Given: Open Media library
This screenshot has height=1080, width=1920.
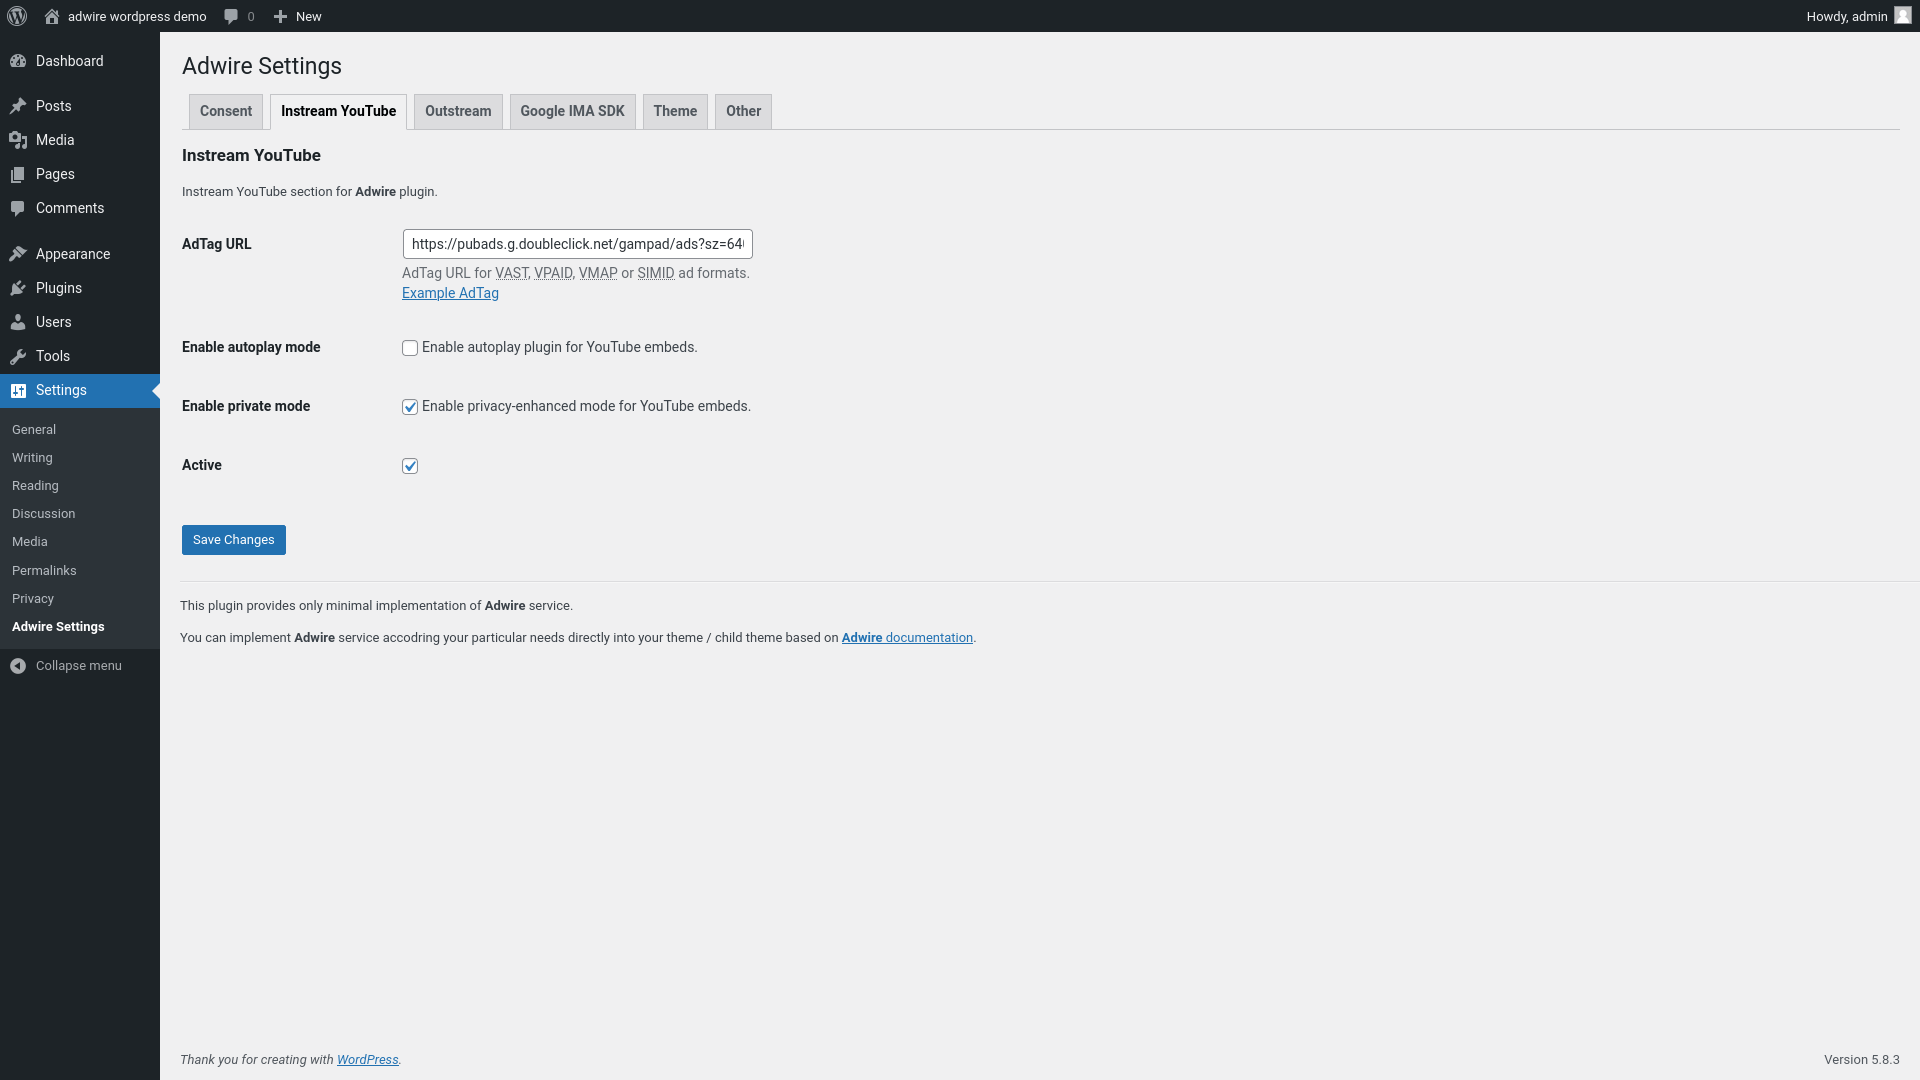Looking at the screenshot, I should pyautogui.click(x=54, y=138).
